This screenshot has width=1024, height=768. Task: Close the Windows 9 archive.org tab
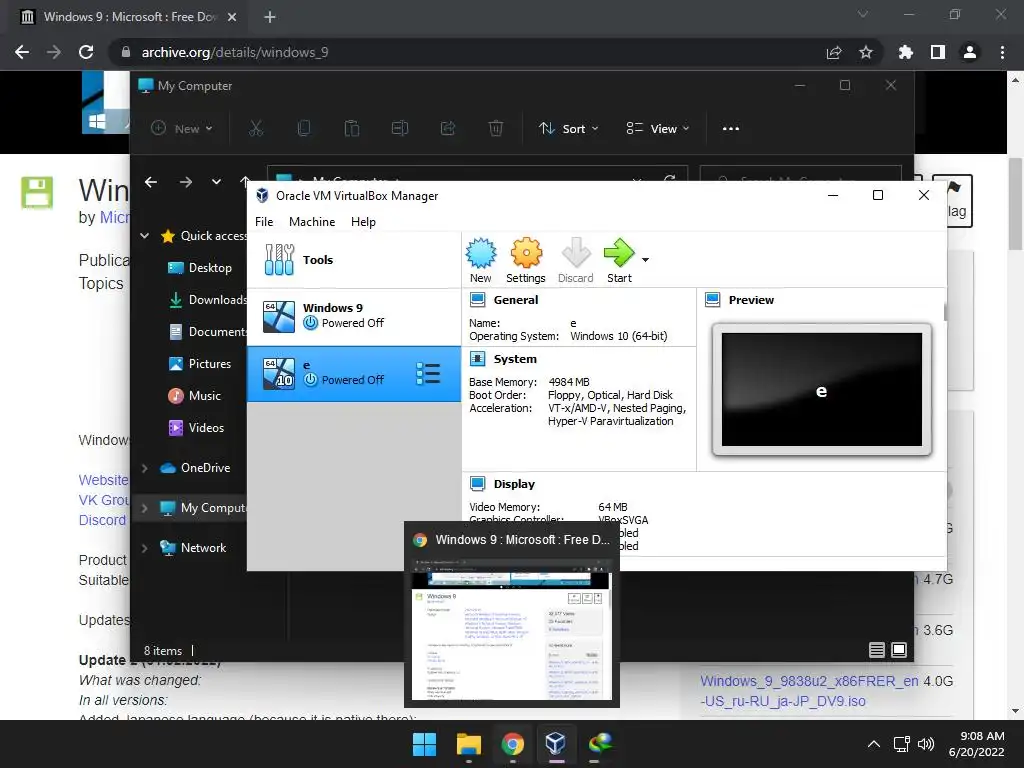[x=232, y=17]
